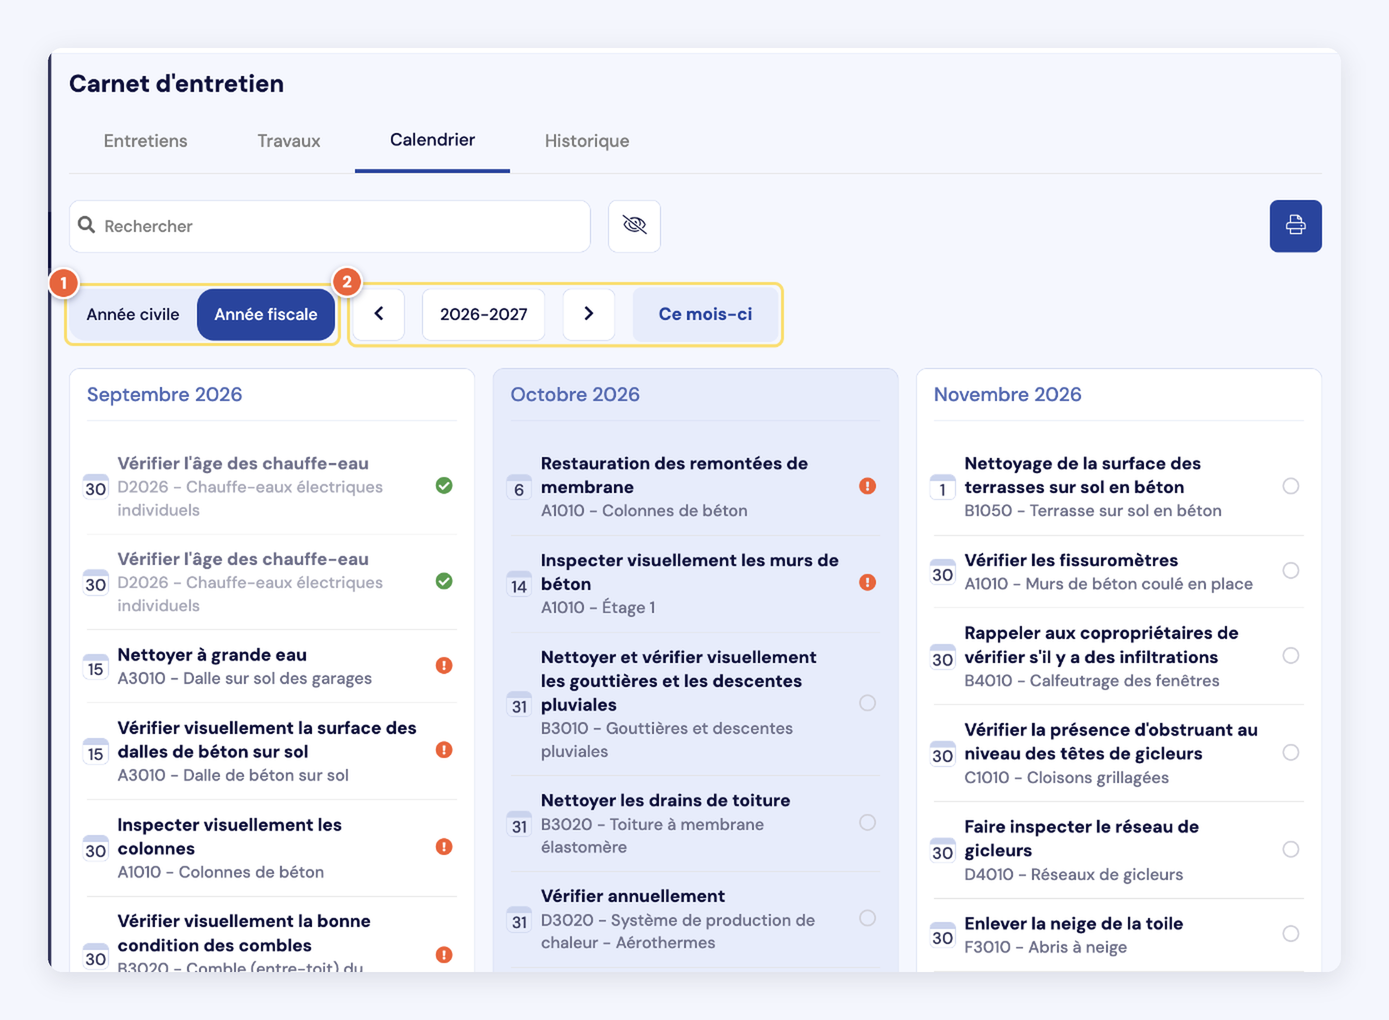Mark Enlever la neige de la toile done

click(x=1291, y=934)
